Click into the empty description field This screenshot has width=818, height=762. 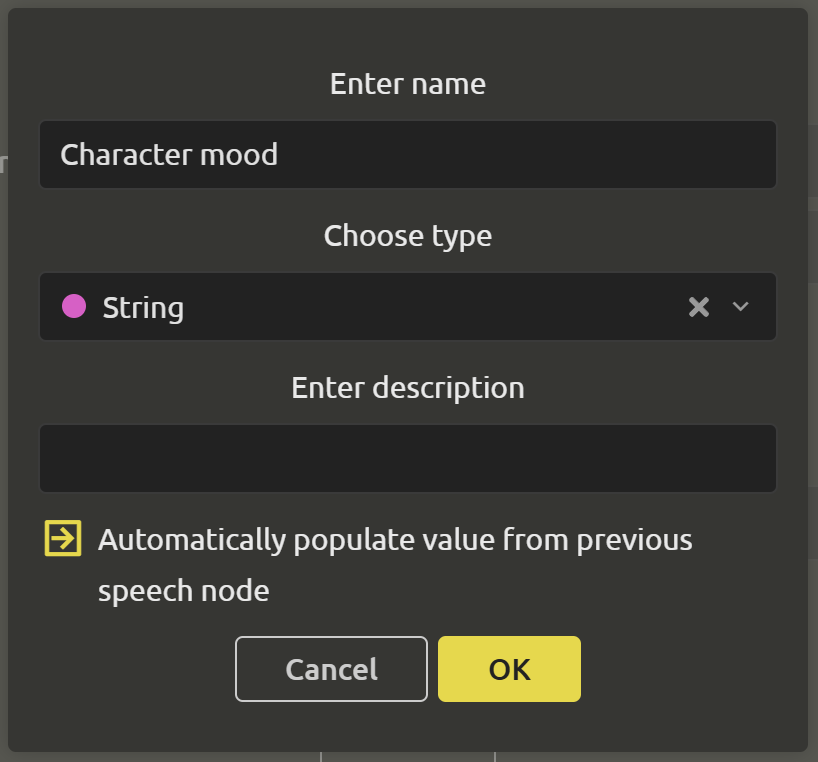[408, 458]
